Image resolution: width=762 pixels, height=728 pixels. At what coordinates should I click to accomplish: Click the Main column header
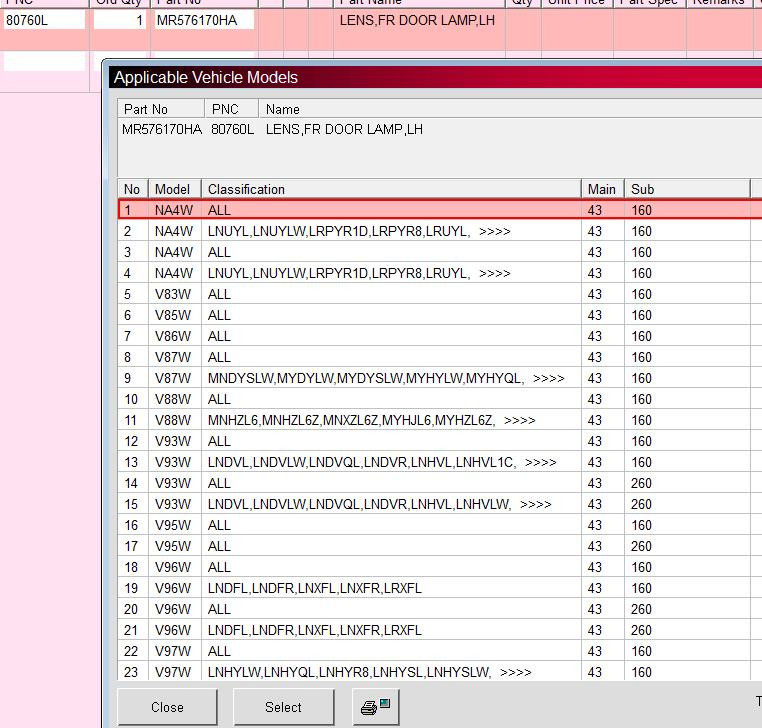tap(602, 189)
